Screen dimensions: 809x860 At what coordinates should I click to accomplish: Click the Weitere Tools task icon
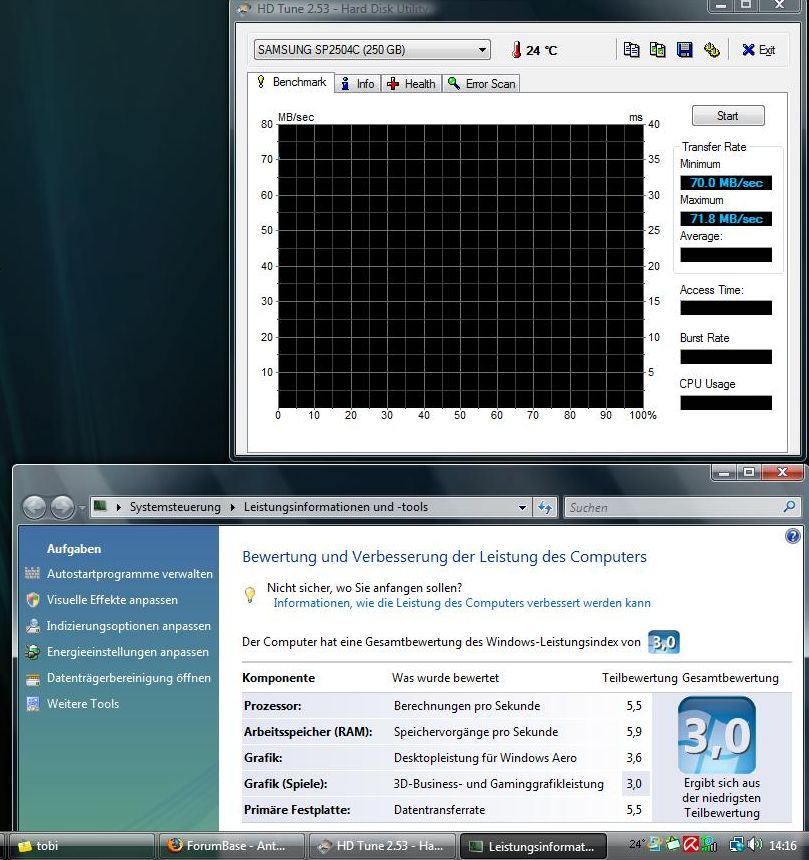(x=33, y=704)
